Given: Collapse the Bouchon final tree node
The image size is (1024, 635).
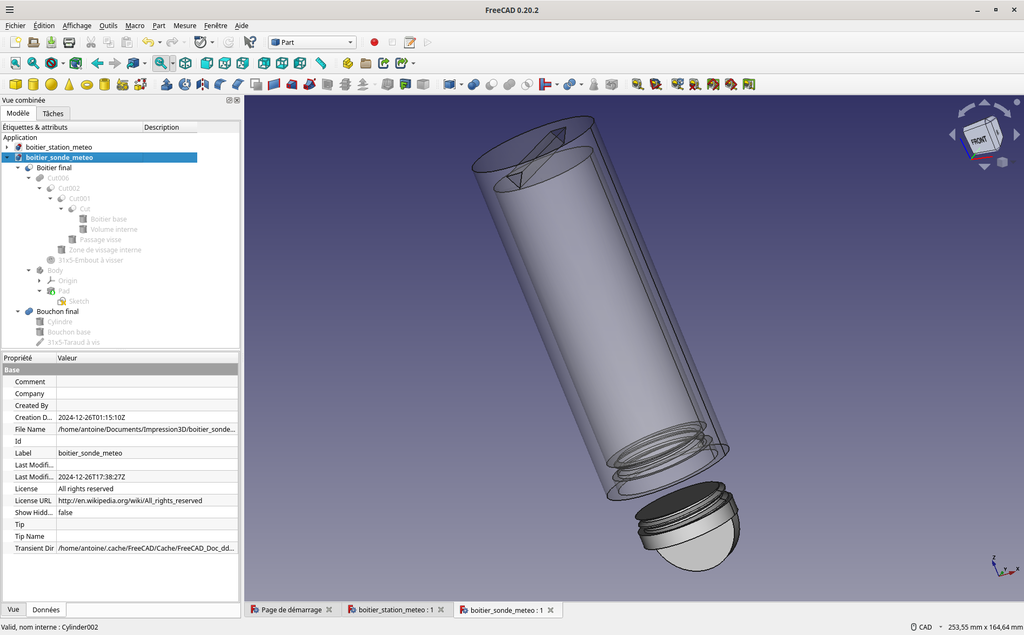Looking at the screenshot, I should (x=18, y=311).
